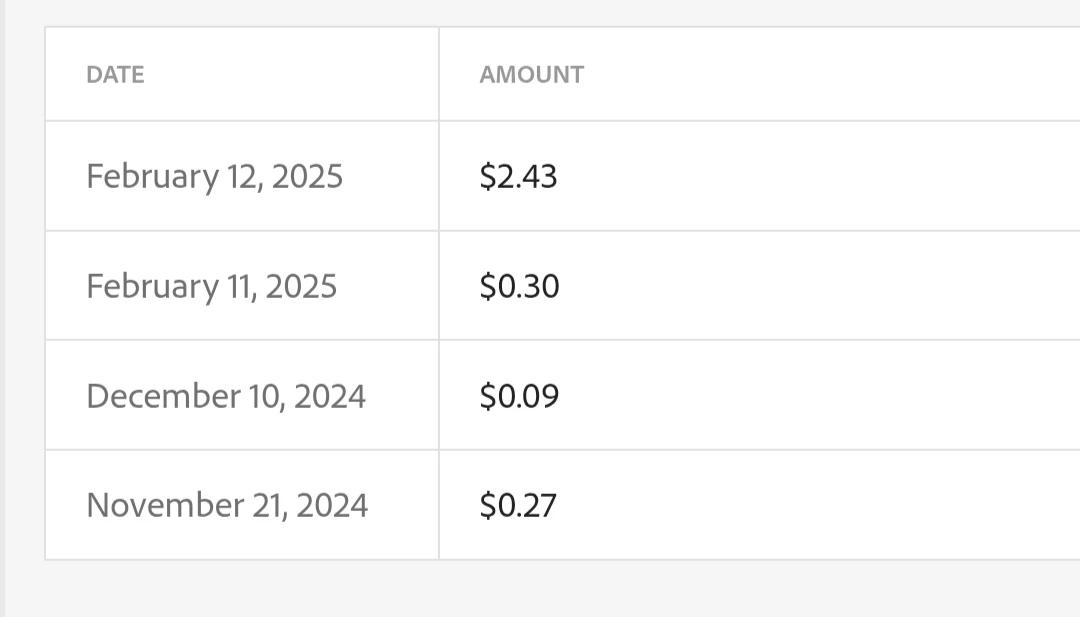Viewport: 1080px width, 617px height.
Task: Click blank space right of $0.27
Action: [820, 505]
